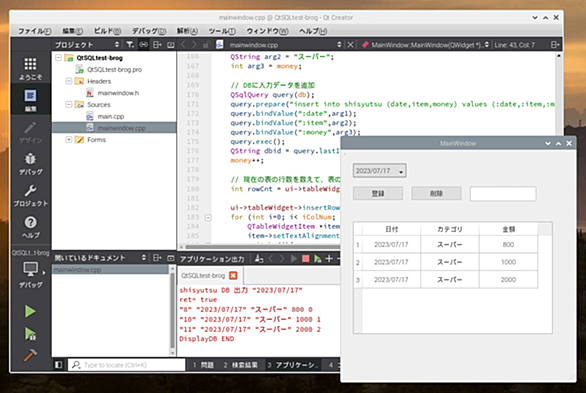Select table cell 800 in MainWindow
This screenshot has width=586, height=393.
click(508, 244)
